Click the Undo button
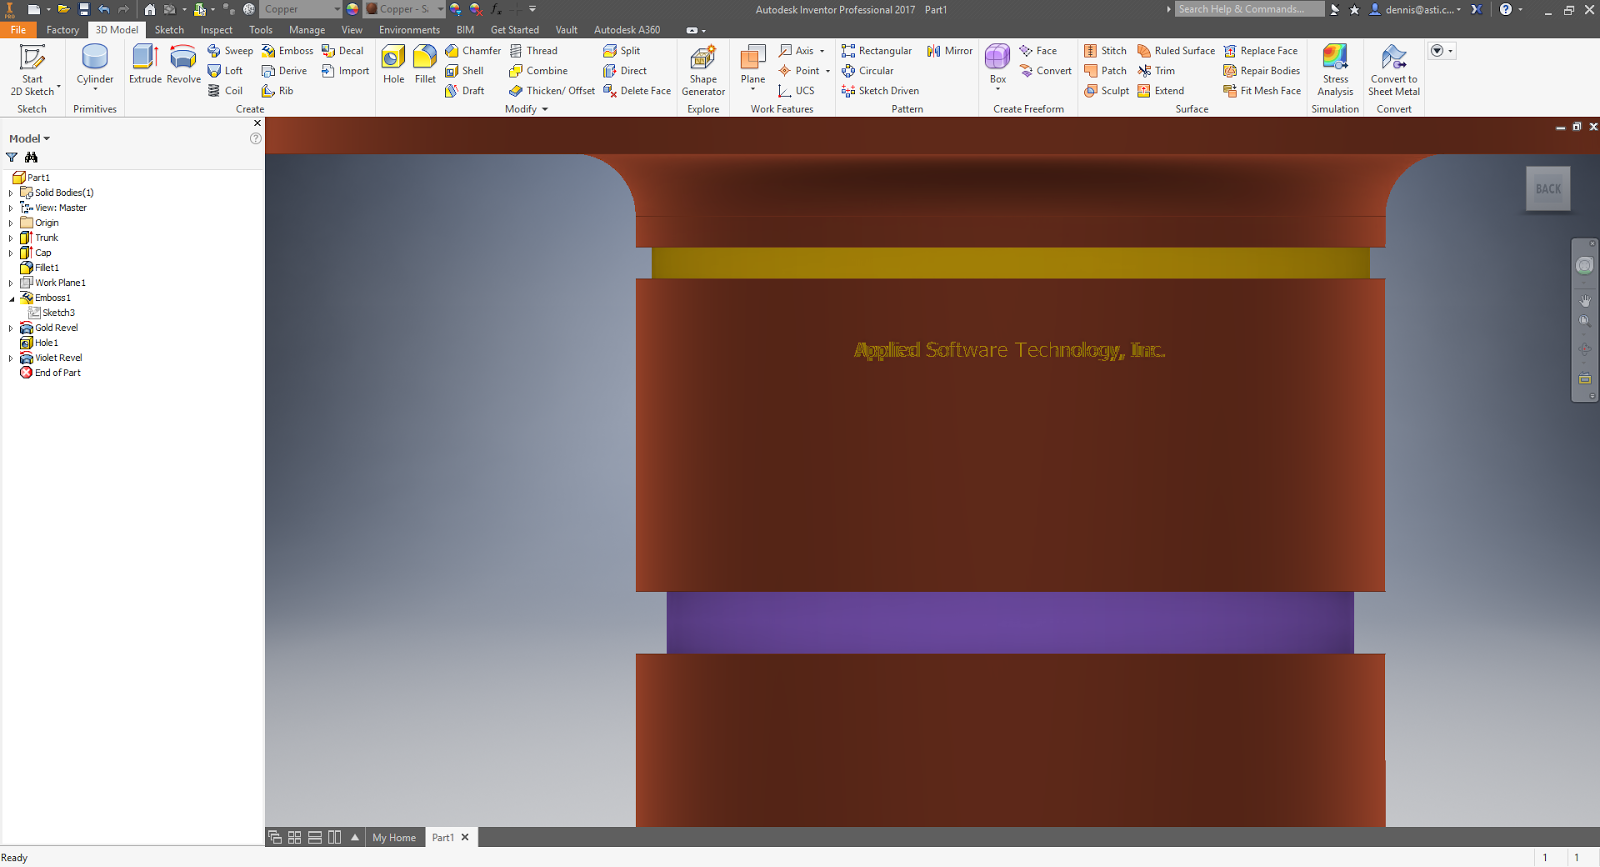This screenshot has height=867, width=1600. pyautogui.click(x=104, y=9)
